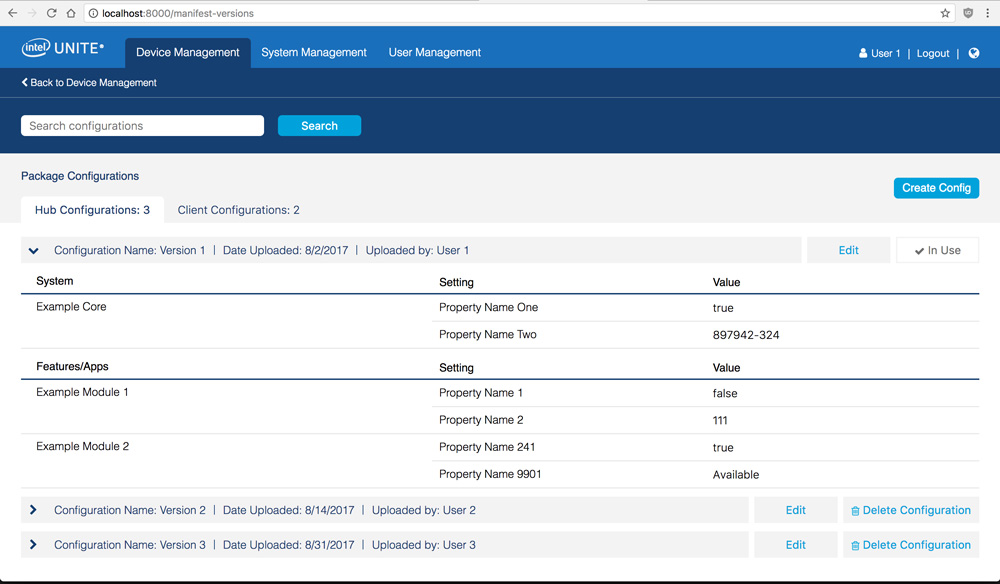This screenshot has height=584, width=1000.
Task: Click the In Use status button
Action: click(x=938, y=250)
